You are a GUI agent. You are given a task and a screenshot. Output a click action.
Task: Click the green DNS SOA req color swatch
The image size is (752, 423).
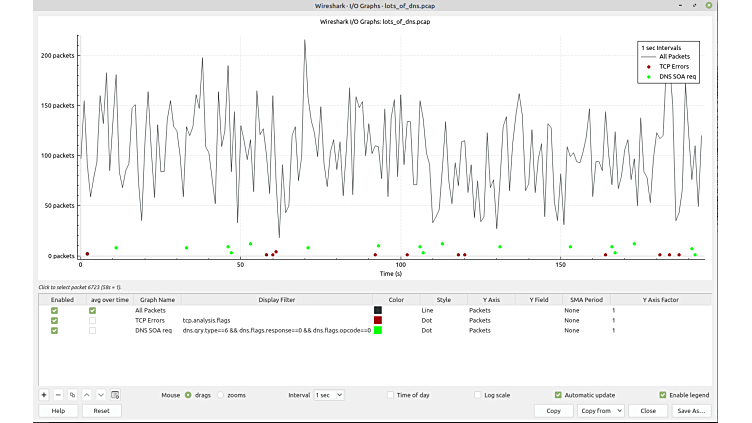click(x=378, y=330)
